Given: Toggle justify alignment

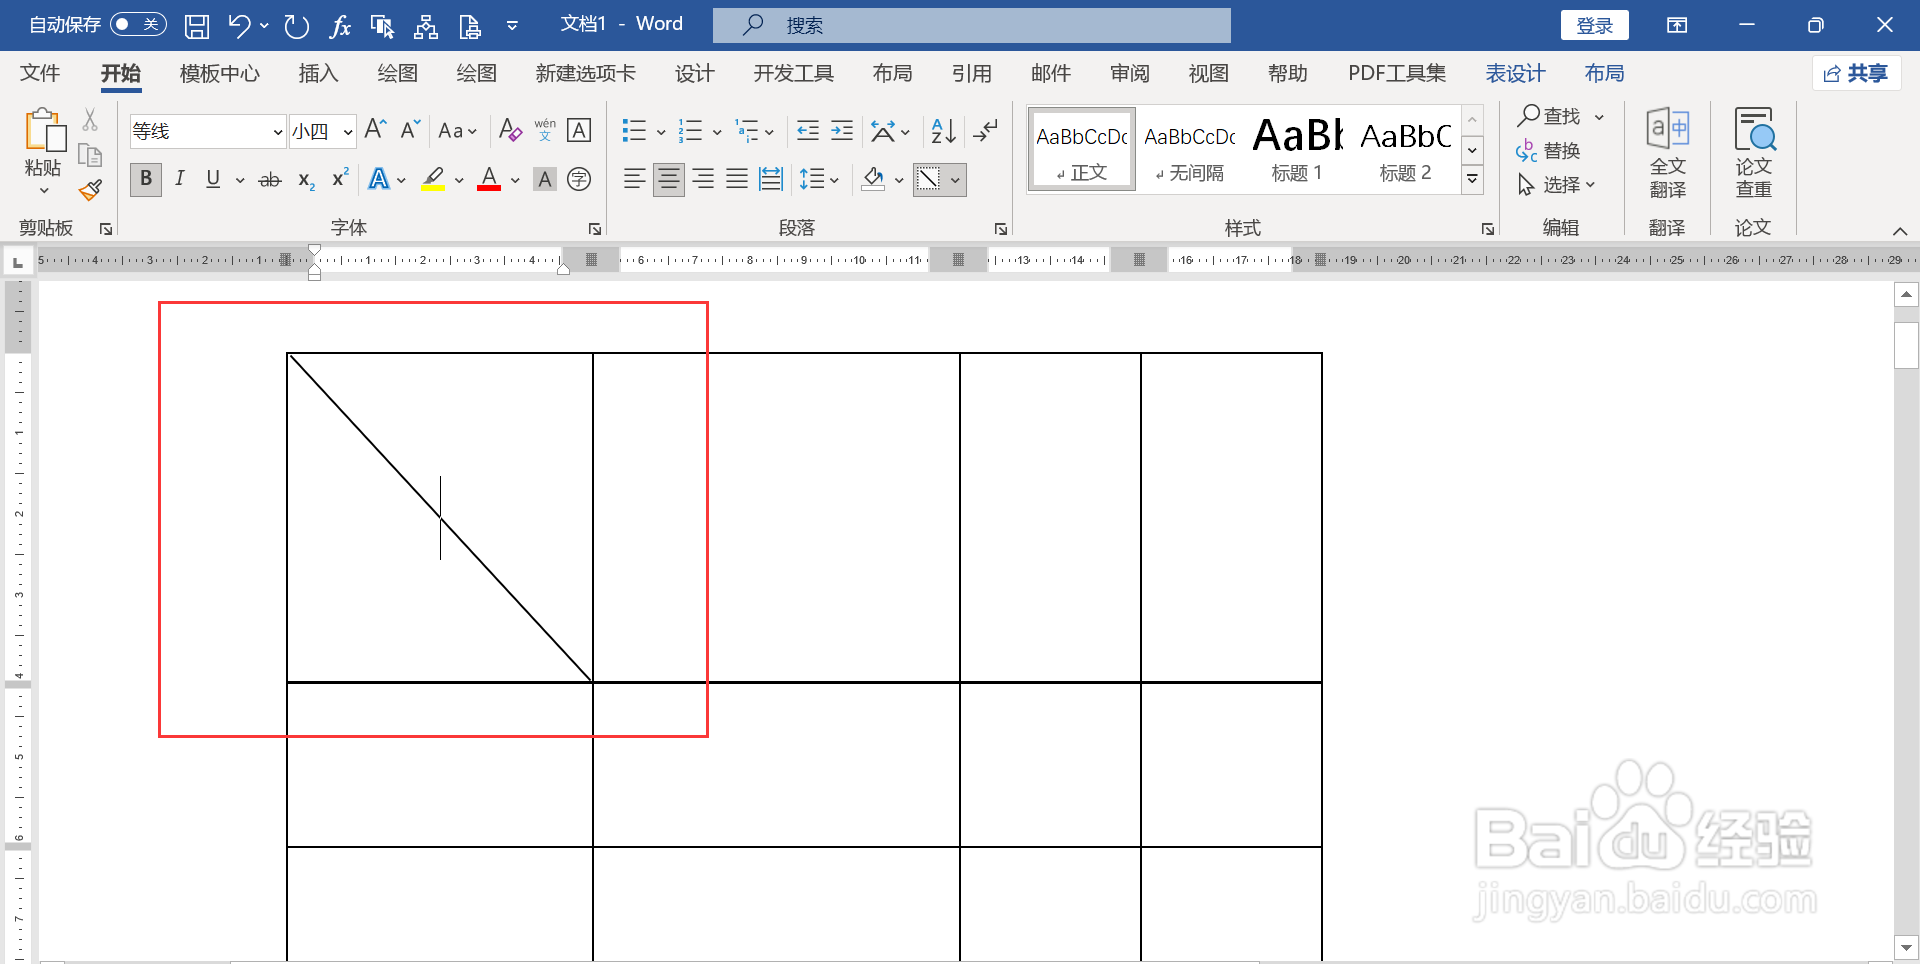Looking at the screenshot, I should [737, 179].
